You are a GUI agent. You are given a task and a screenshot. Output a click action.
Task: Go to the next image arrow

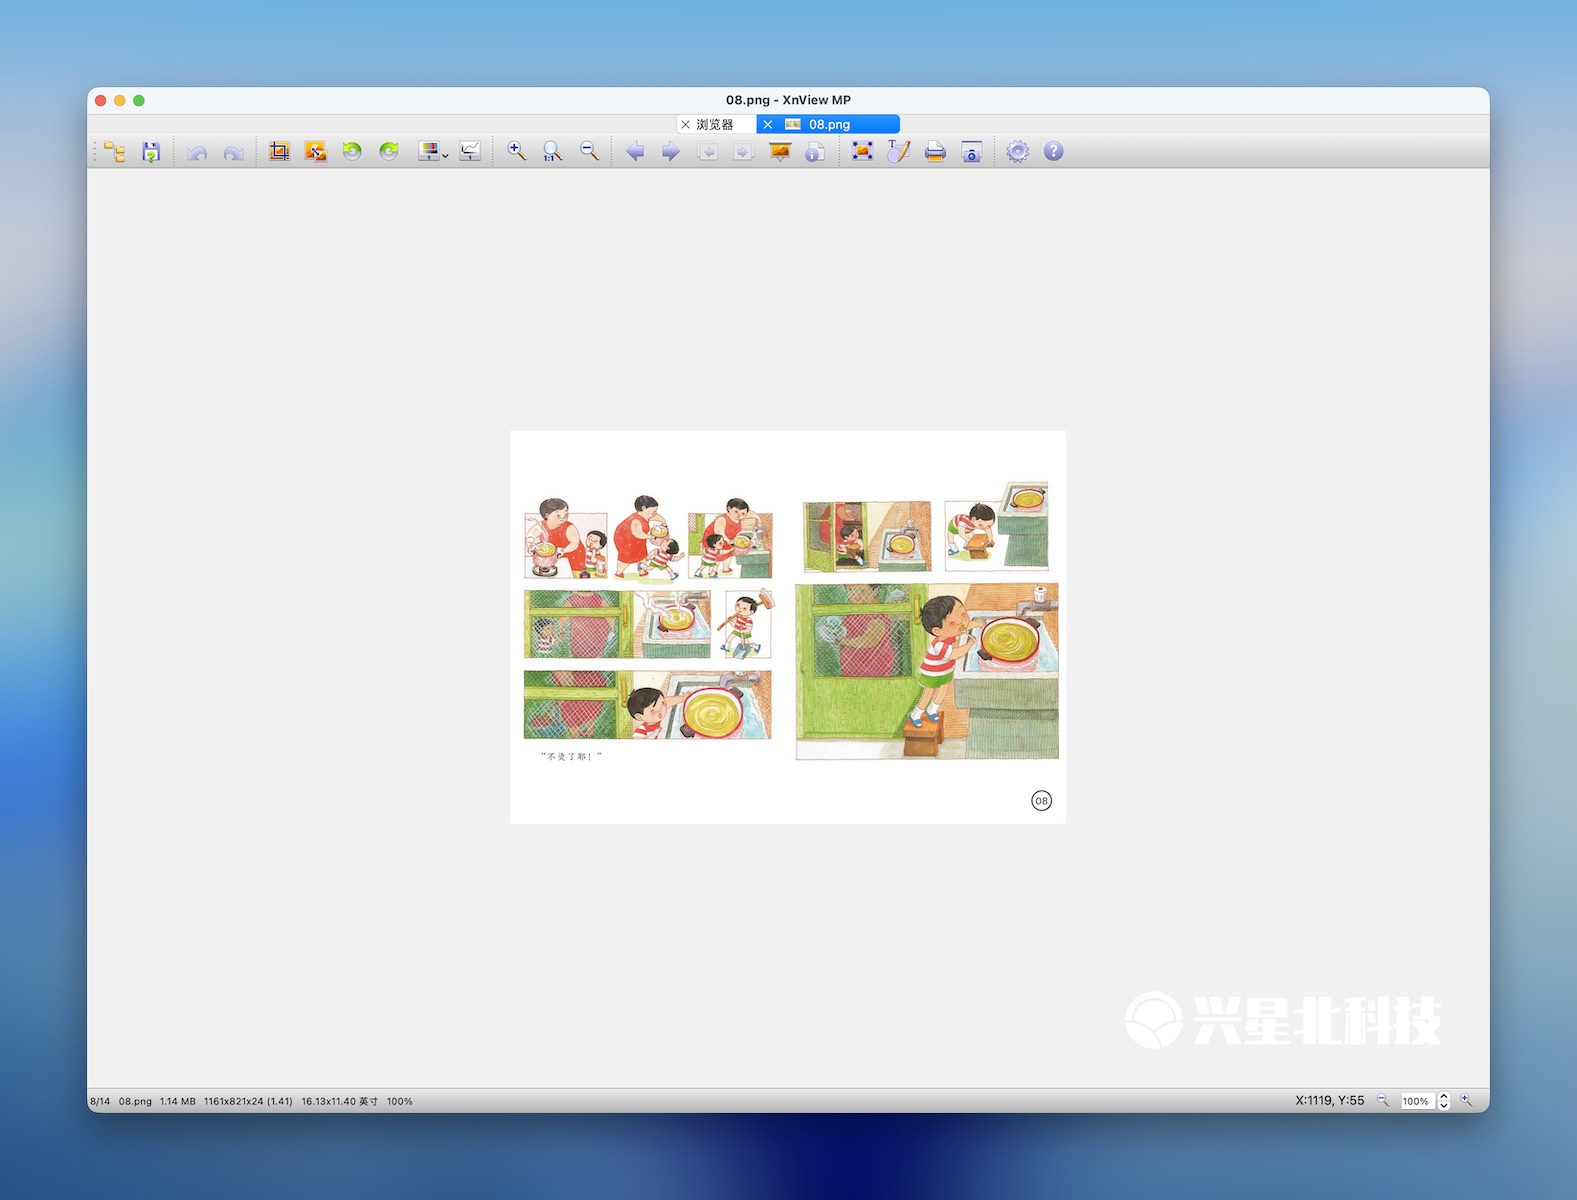[x=671, y=152]
